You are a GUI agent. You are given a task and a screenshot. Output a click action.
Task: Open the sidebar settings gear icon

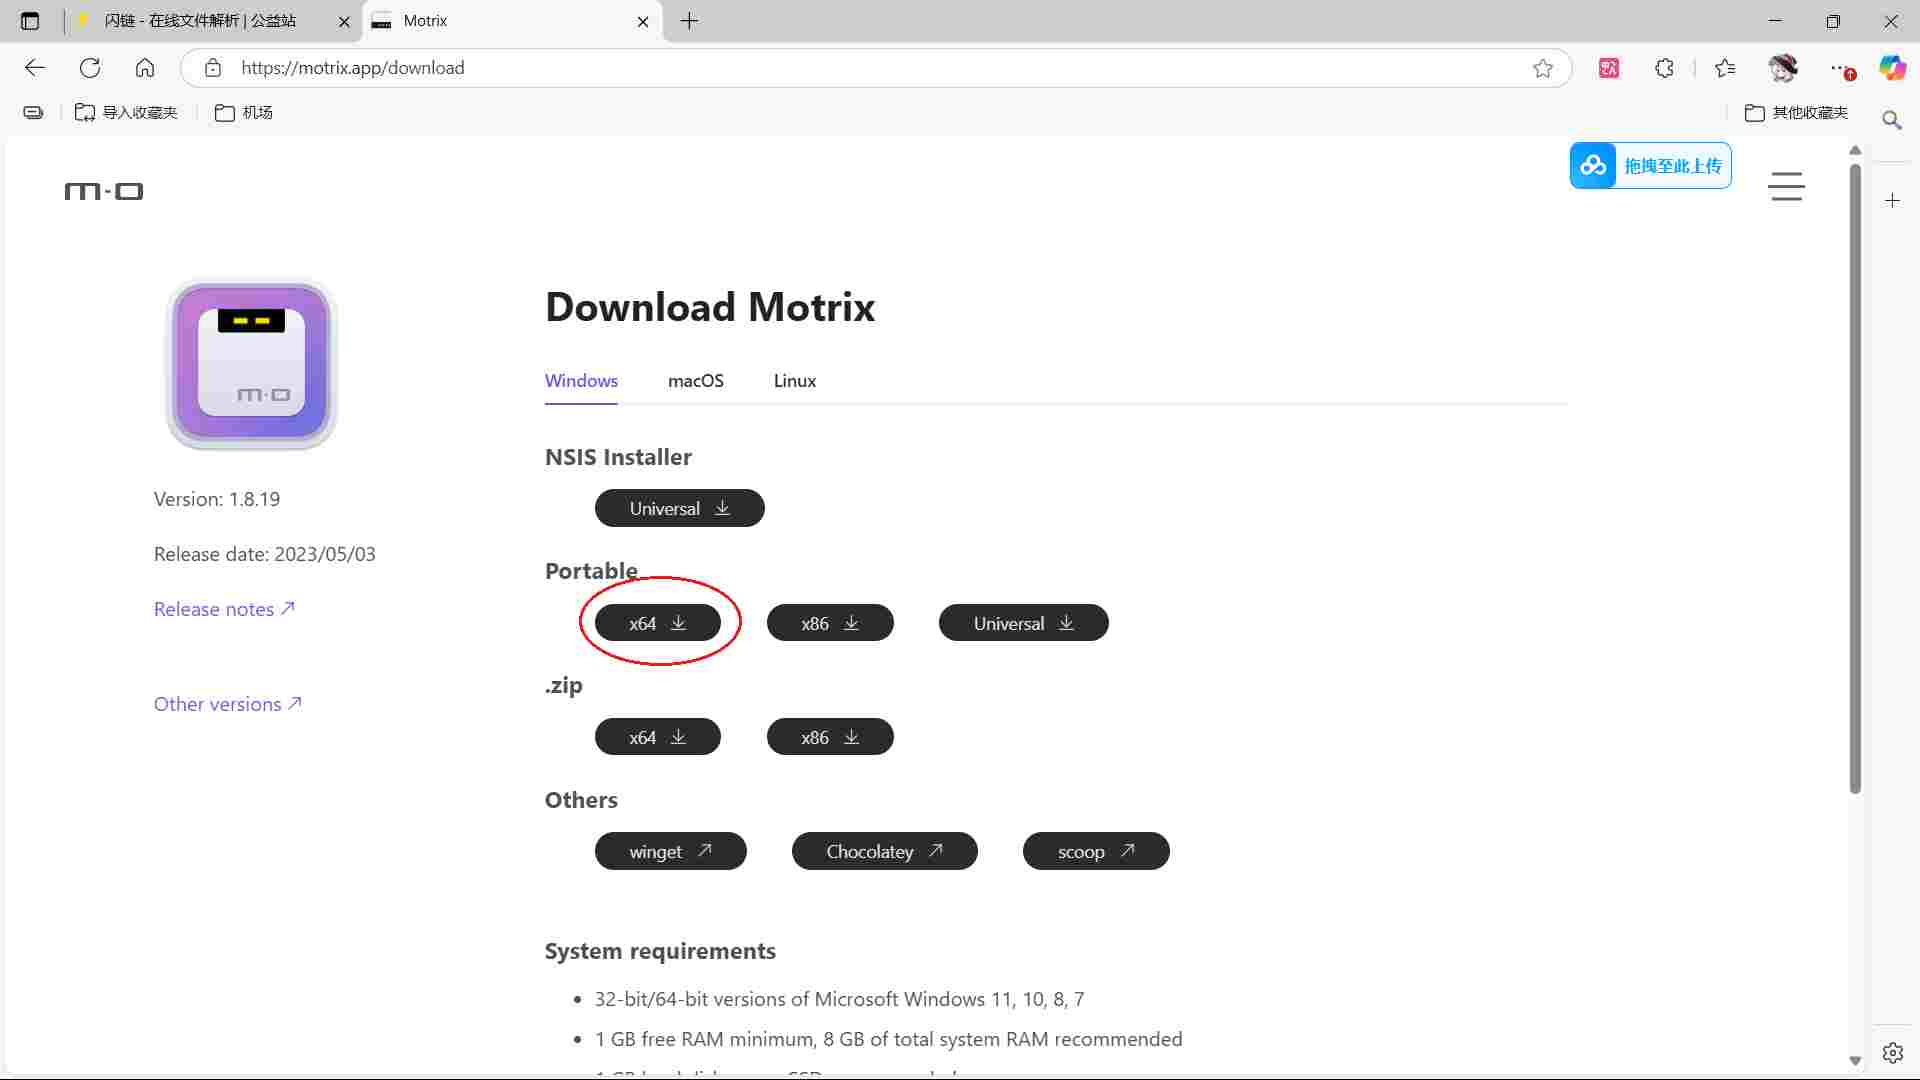[x=1892, y=1053]
